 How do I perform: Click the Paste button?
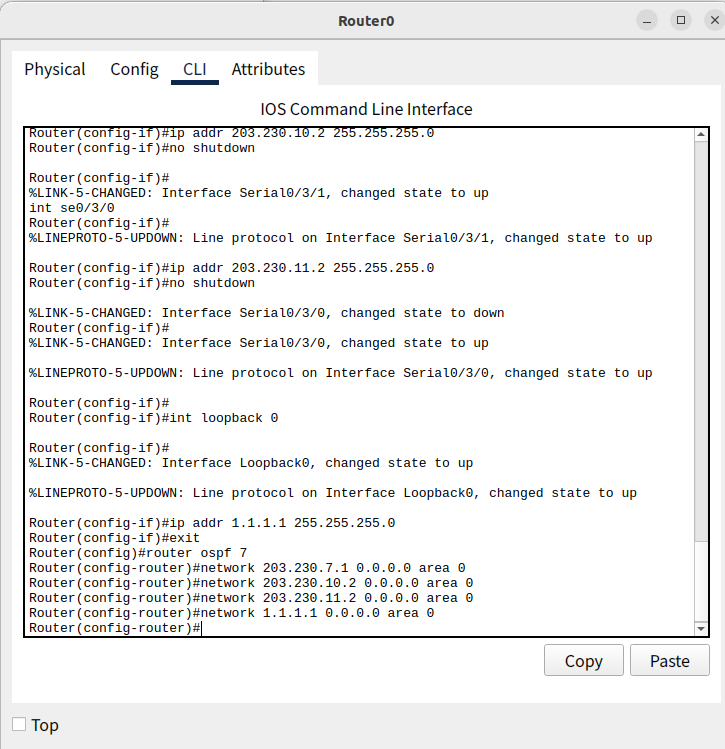(x=670, y=660)
